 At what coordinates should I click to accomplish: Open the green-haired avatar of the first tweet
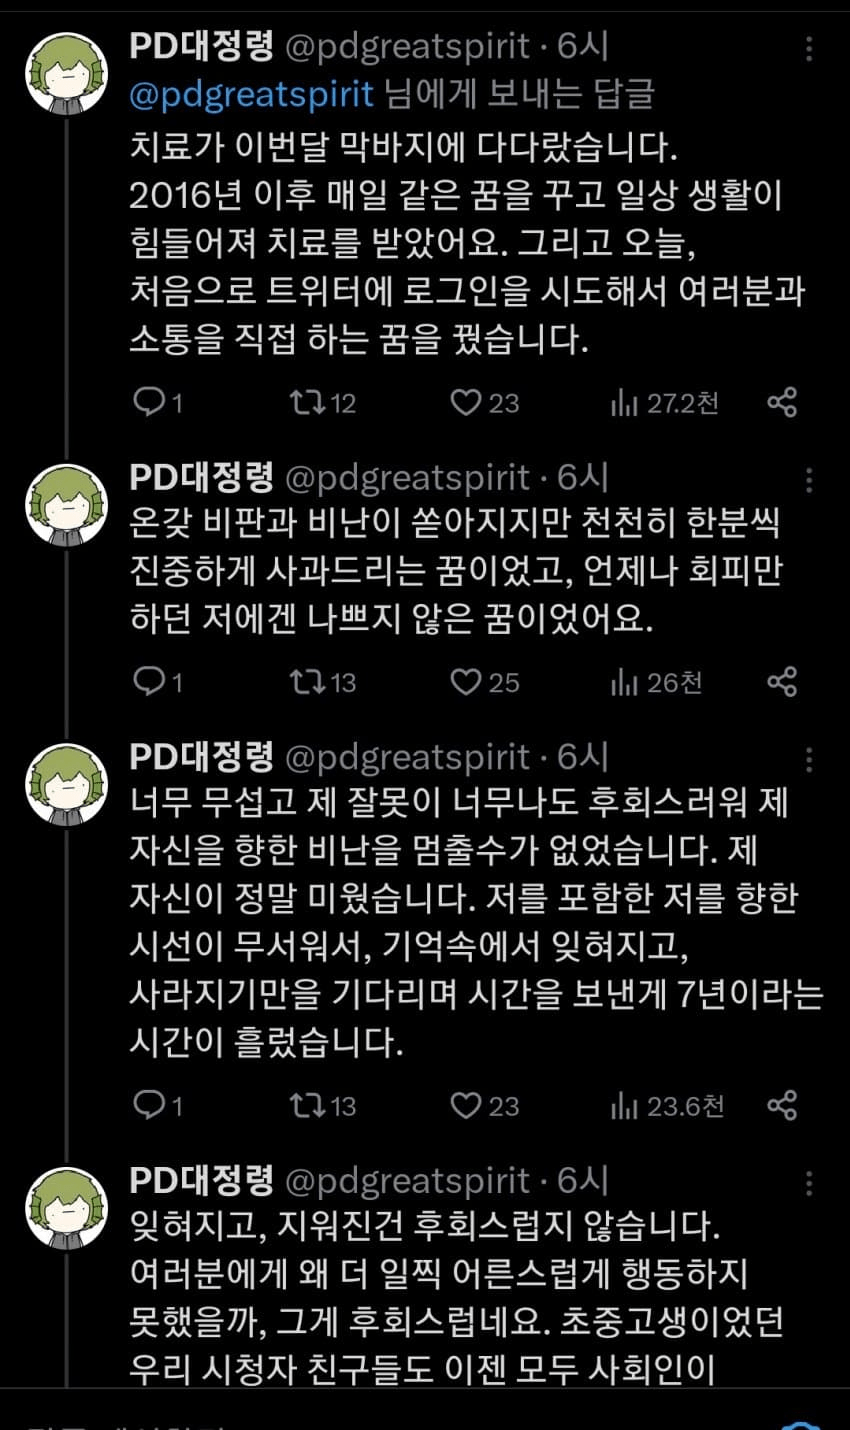pos(66,75)
